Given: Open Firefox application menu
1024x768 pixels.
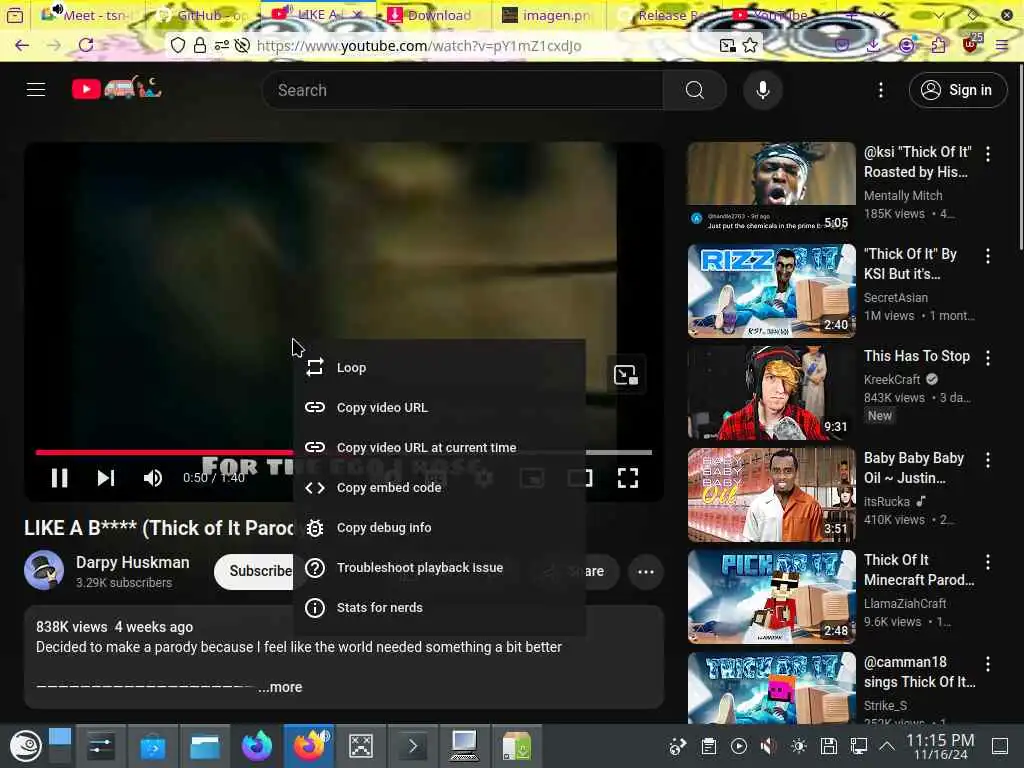Looking at the screenshot, I should [1001, 45].
